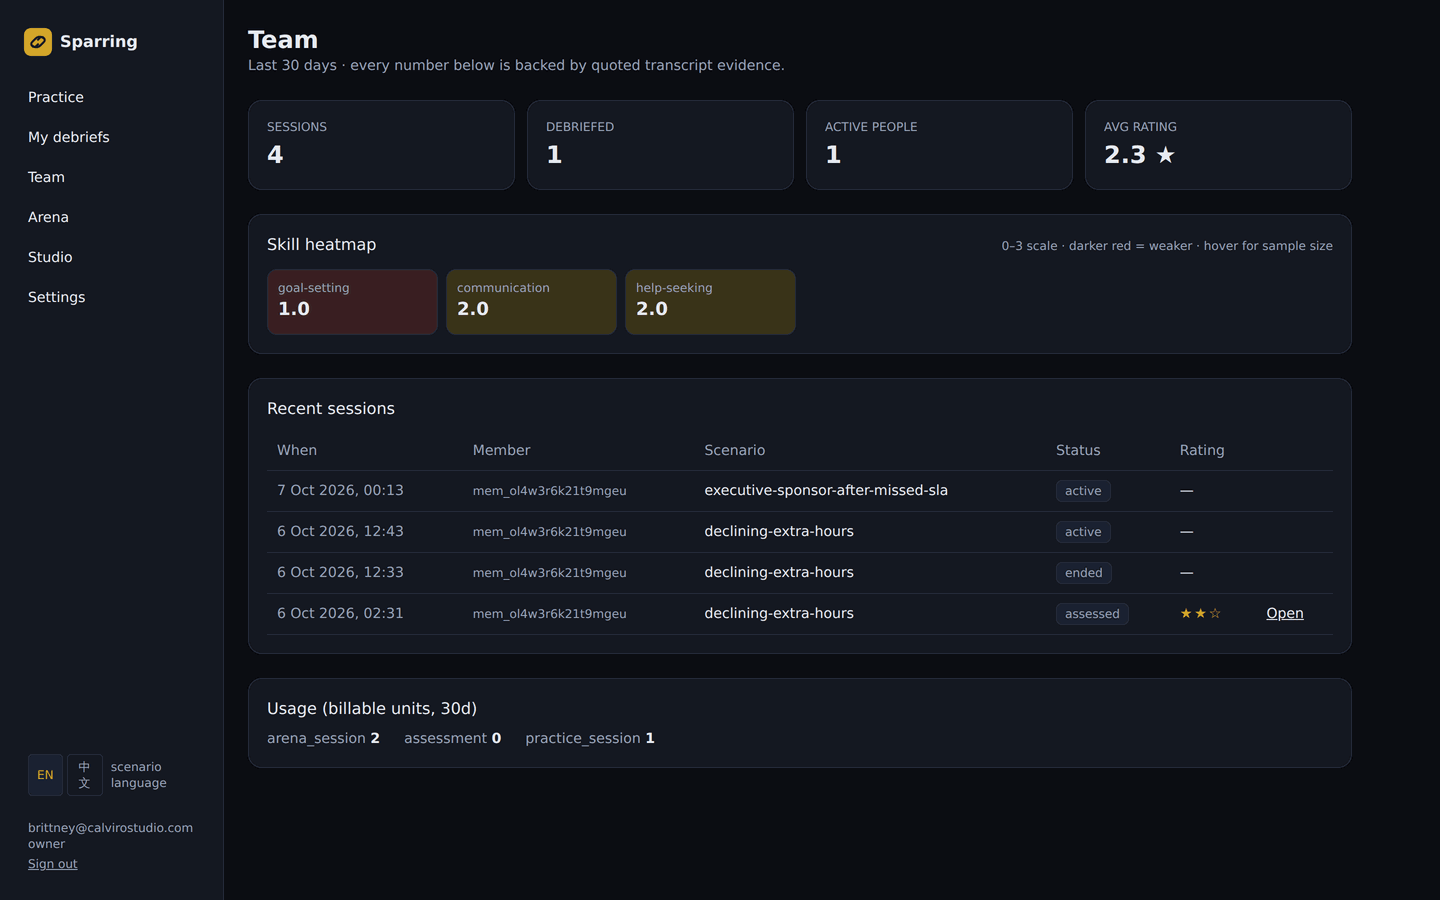Go to My debriefs
Image resolution: width=1440 pixels, height=900 pixels.
coord(69,137)
